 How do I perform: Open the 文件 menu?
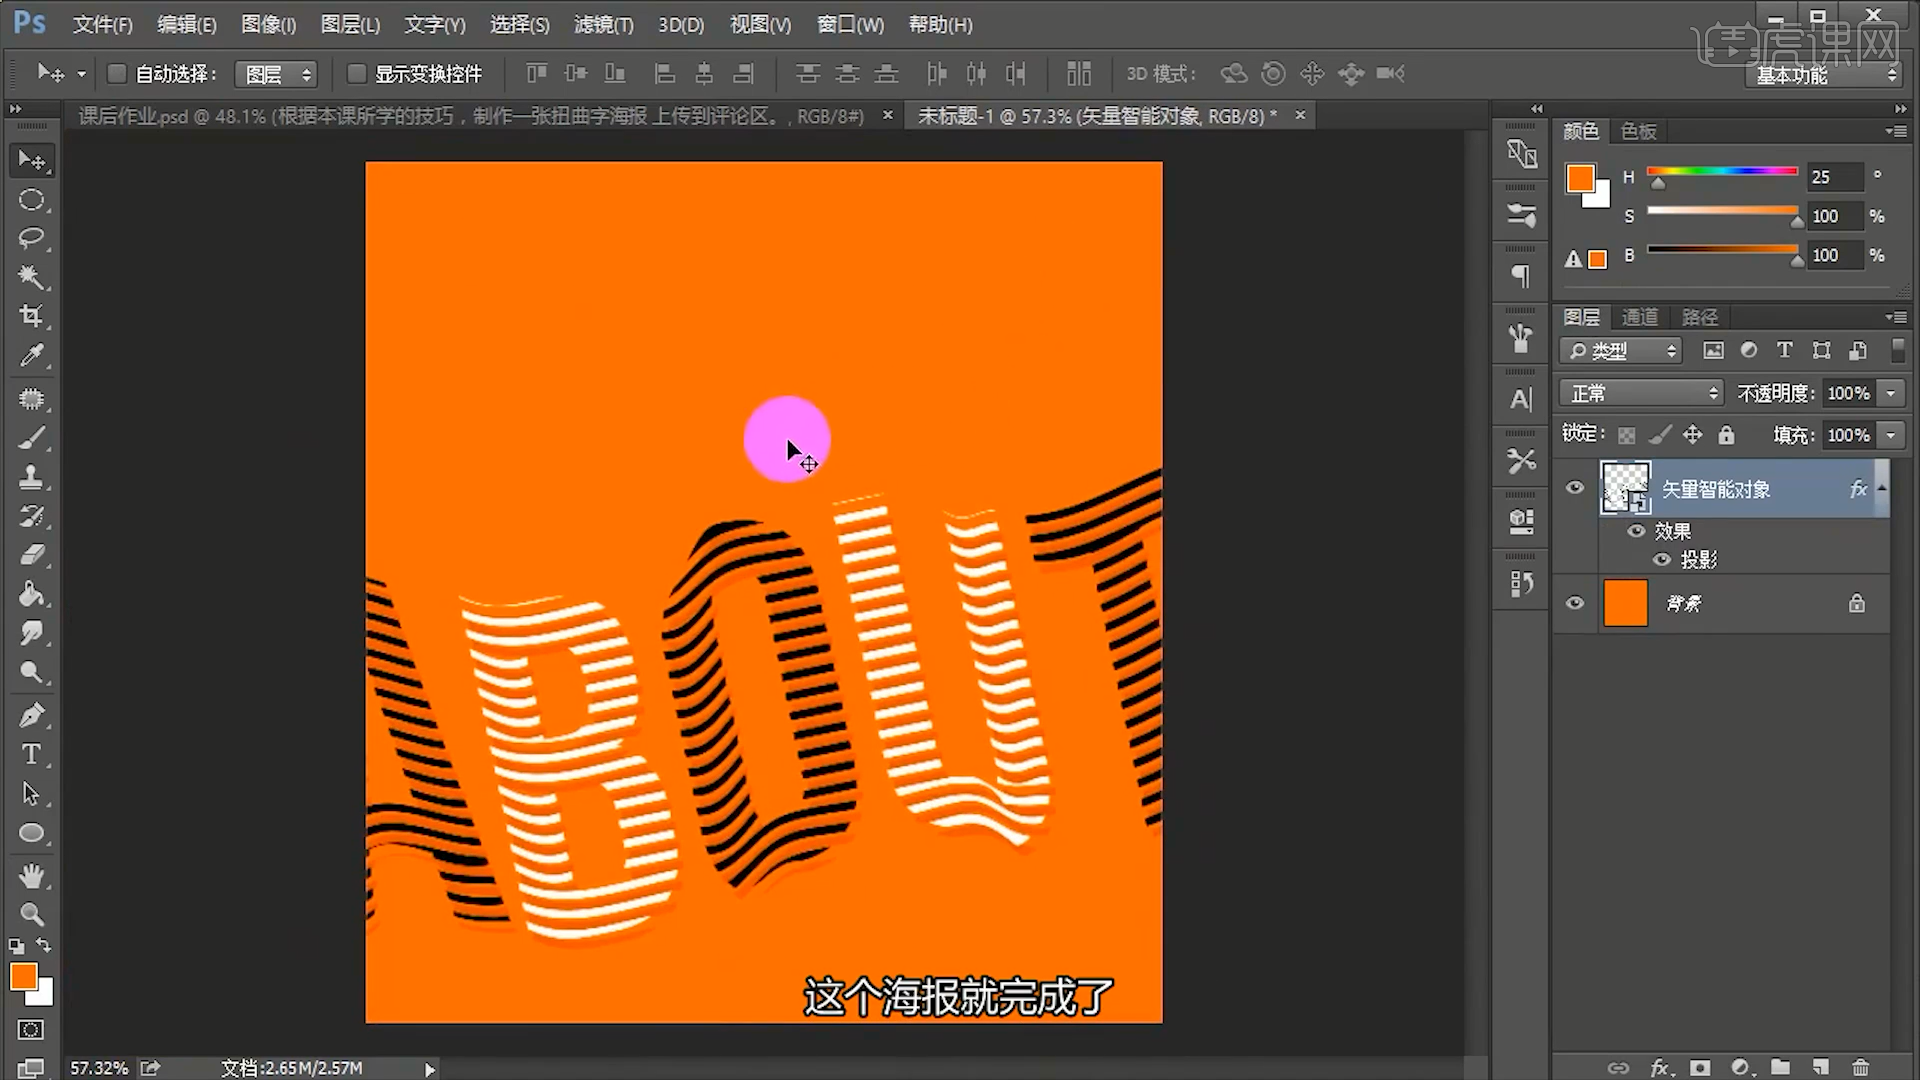102,25
